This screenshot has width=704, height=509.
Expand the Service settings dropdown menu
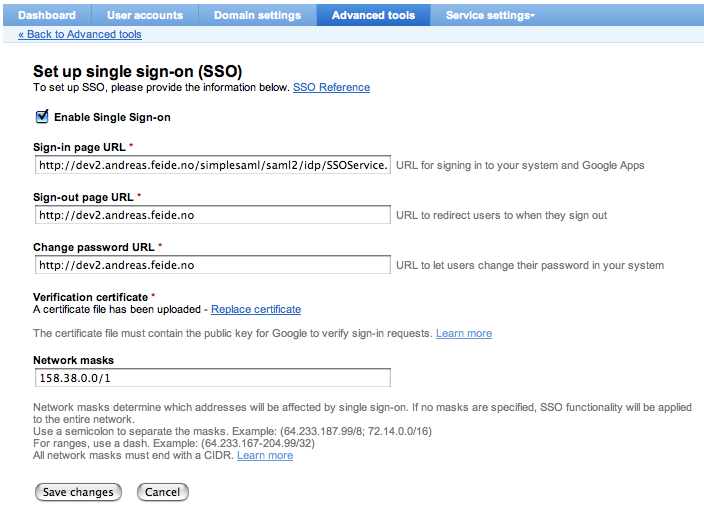(x=490, y=15)
